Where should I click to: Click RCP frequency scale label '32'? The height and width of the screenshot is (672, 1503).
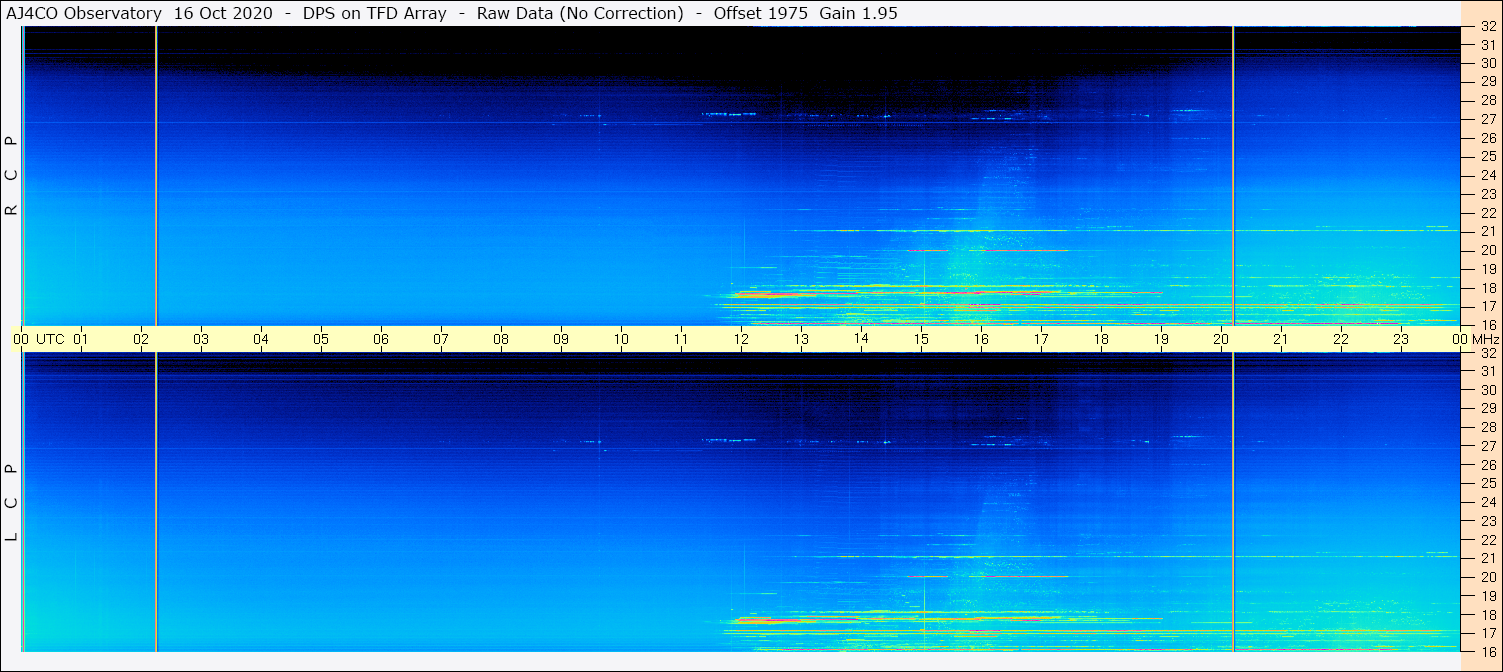pos(1488,27)
